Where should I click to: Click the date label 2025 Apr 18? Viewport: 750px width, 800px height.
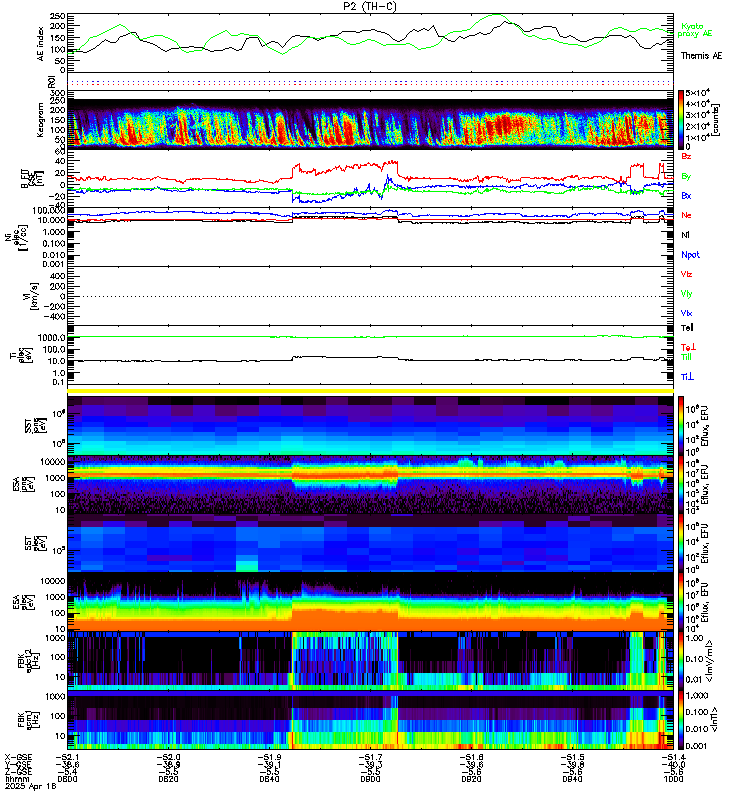(x=31, y=786)
